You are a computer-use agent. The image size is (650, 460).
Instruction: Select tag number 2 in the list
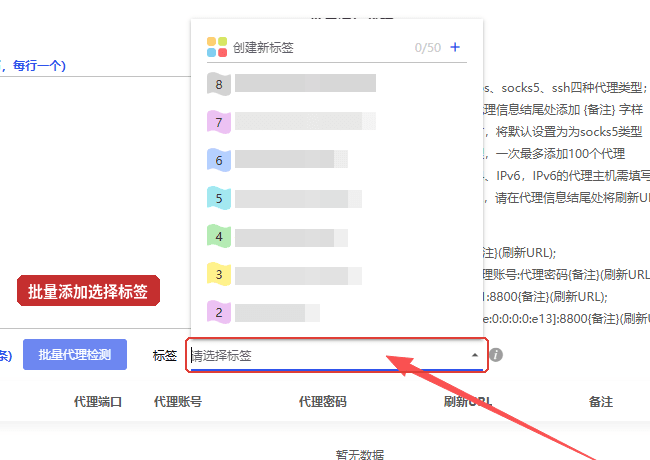point(337,312)
